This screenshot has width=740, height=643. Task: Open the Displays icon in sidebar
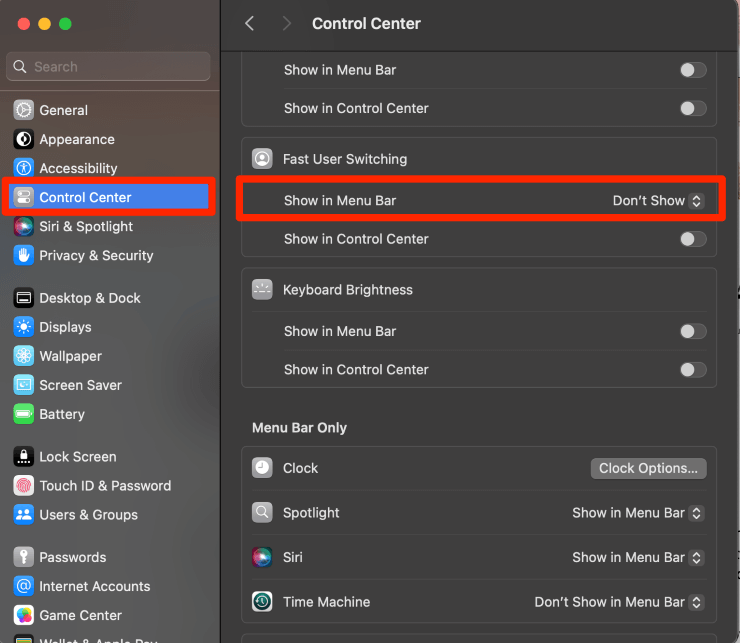[23, 327]
